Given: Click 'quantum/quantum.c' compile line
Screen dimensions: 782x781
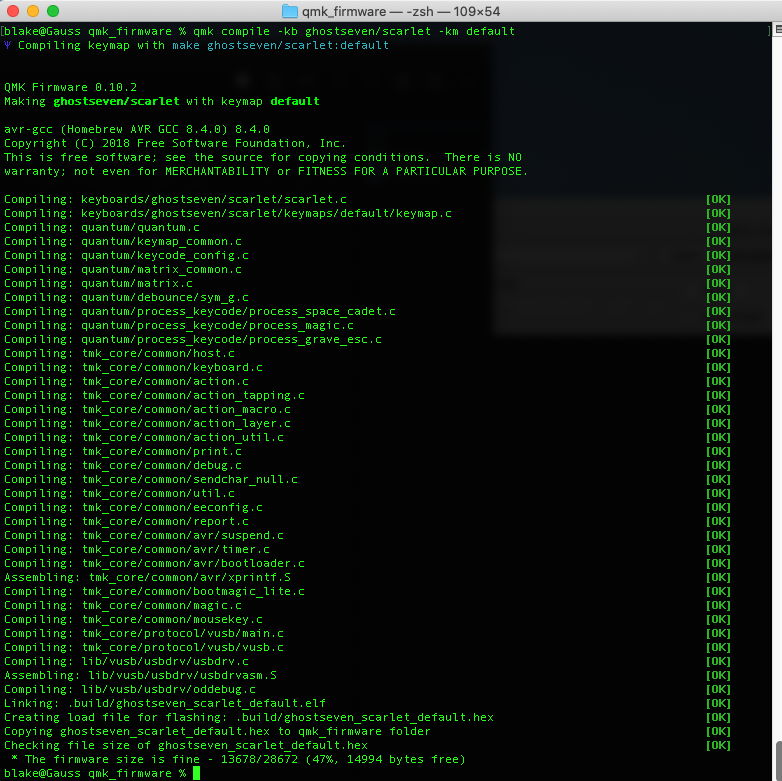Looking at the screenshot, I should tap(102, 227).
